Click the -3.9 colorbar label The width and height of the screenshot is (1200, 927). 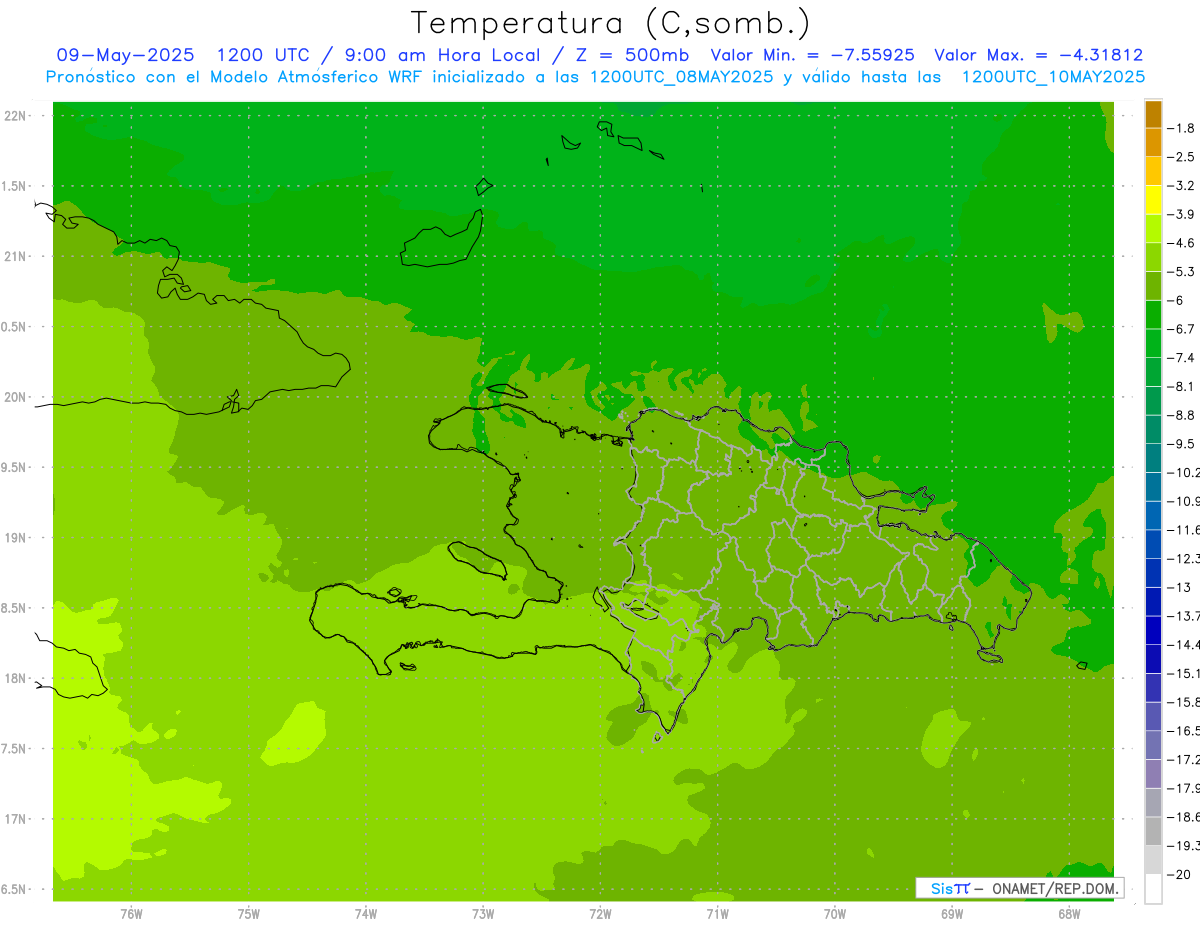pos(1182,214)
